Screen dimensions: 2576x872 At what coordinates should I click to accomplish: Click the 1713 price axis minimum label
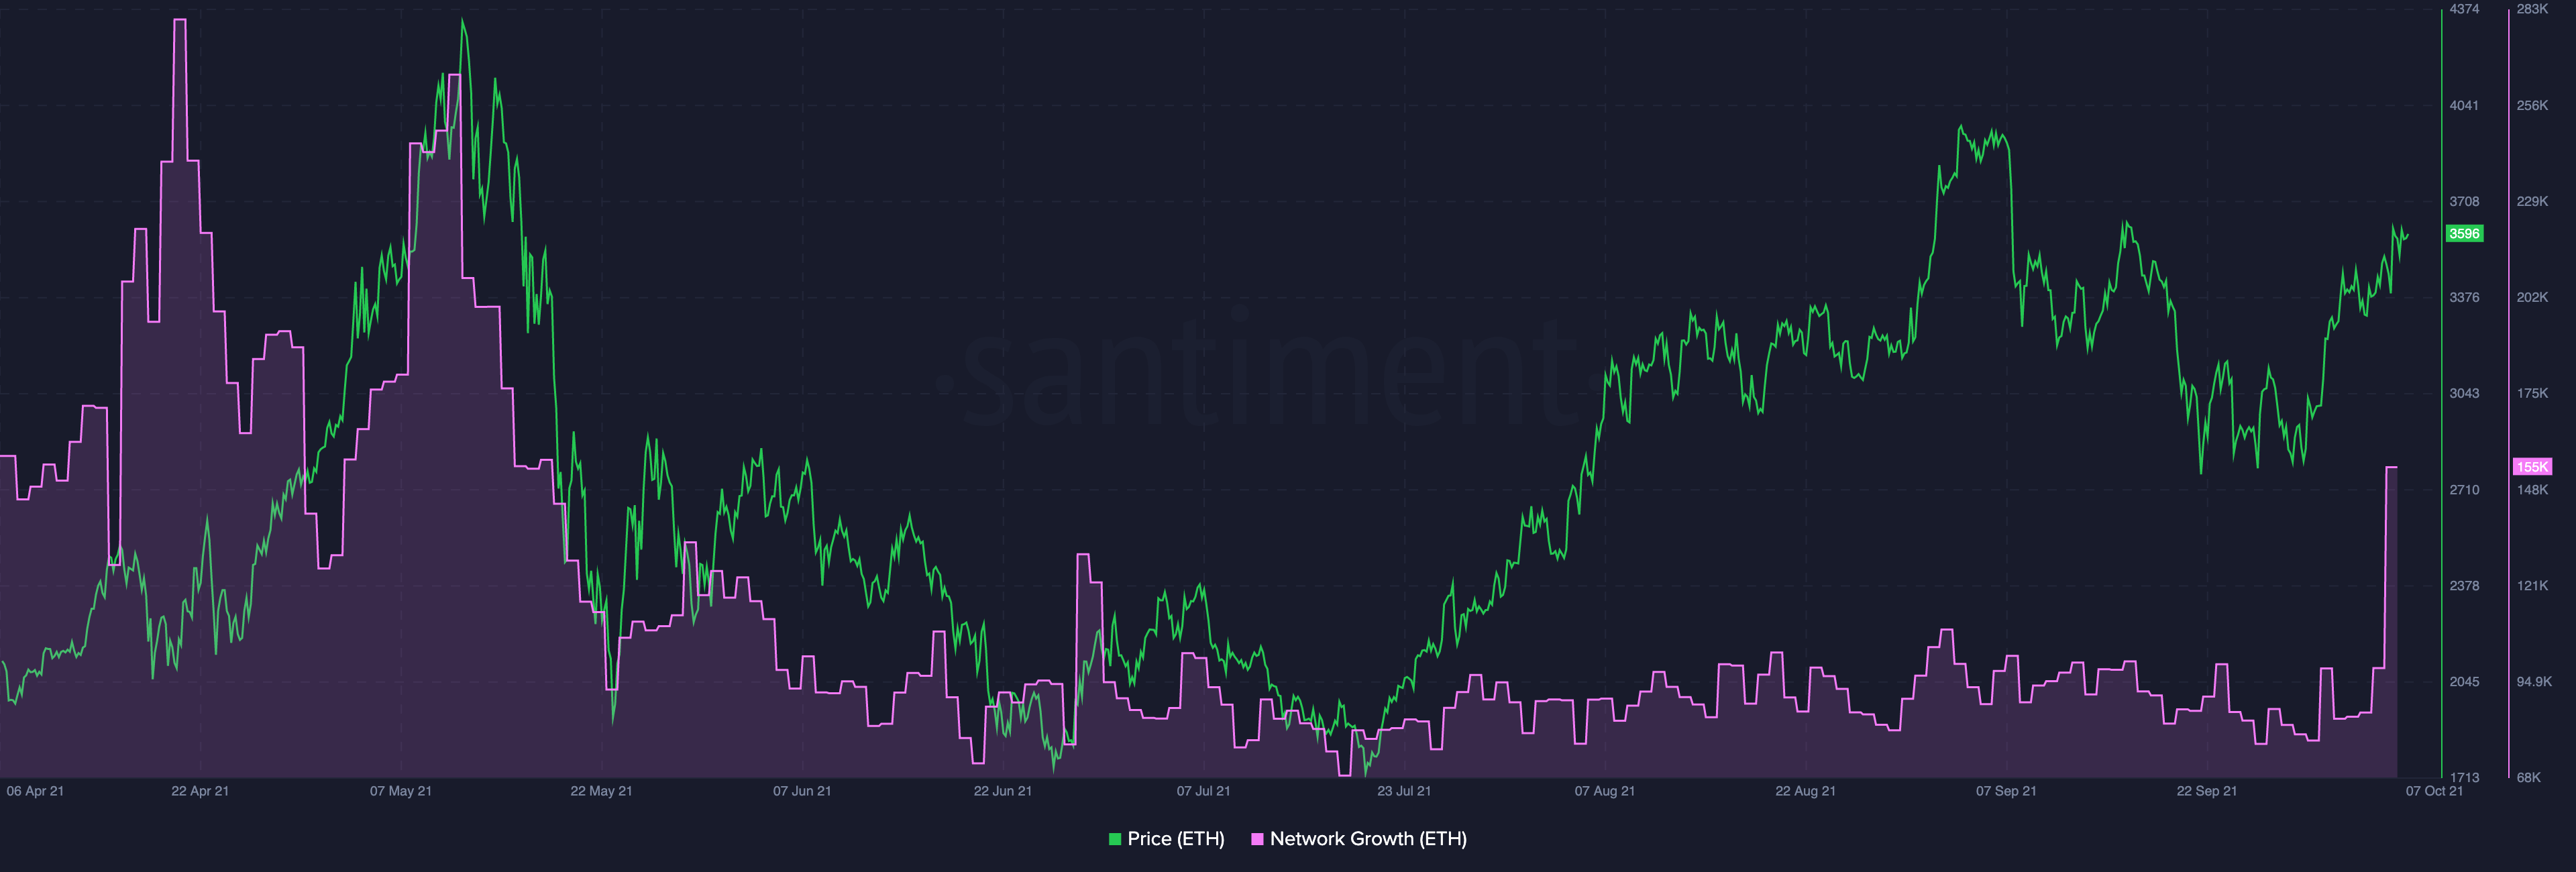pyautogui.click(x=2464, y=777)
